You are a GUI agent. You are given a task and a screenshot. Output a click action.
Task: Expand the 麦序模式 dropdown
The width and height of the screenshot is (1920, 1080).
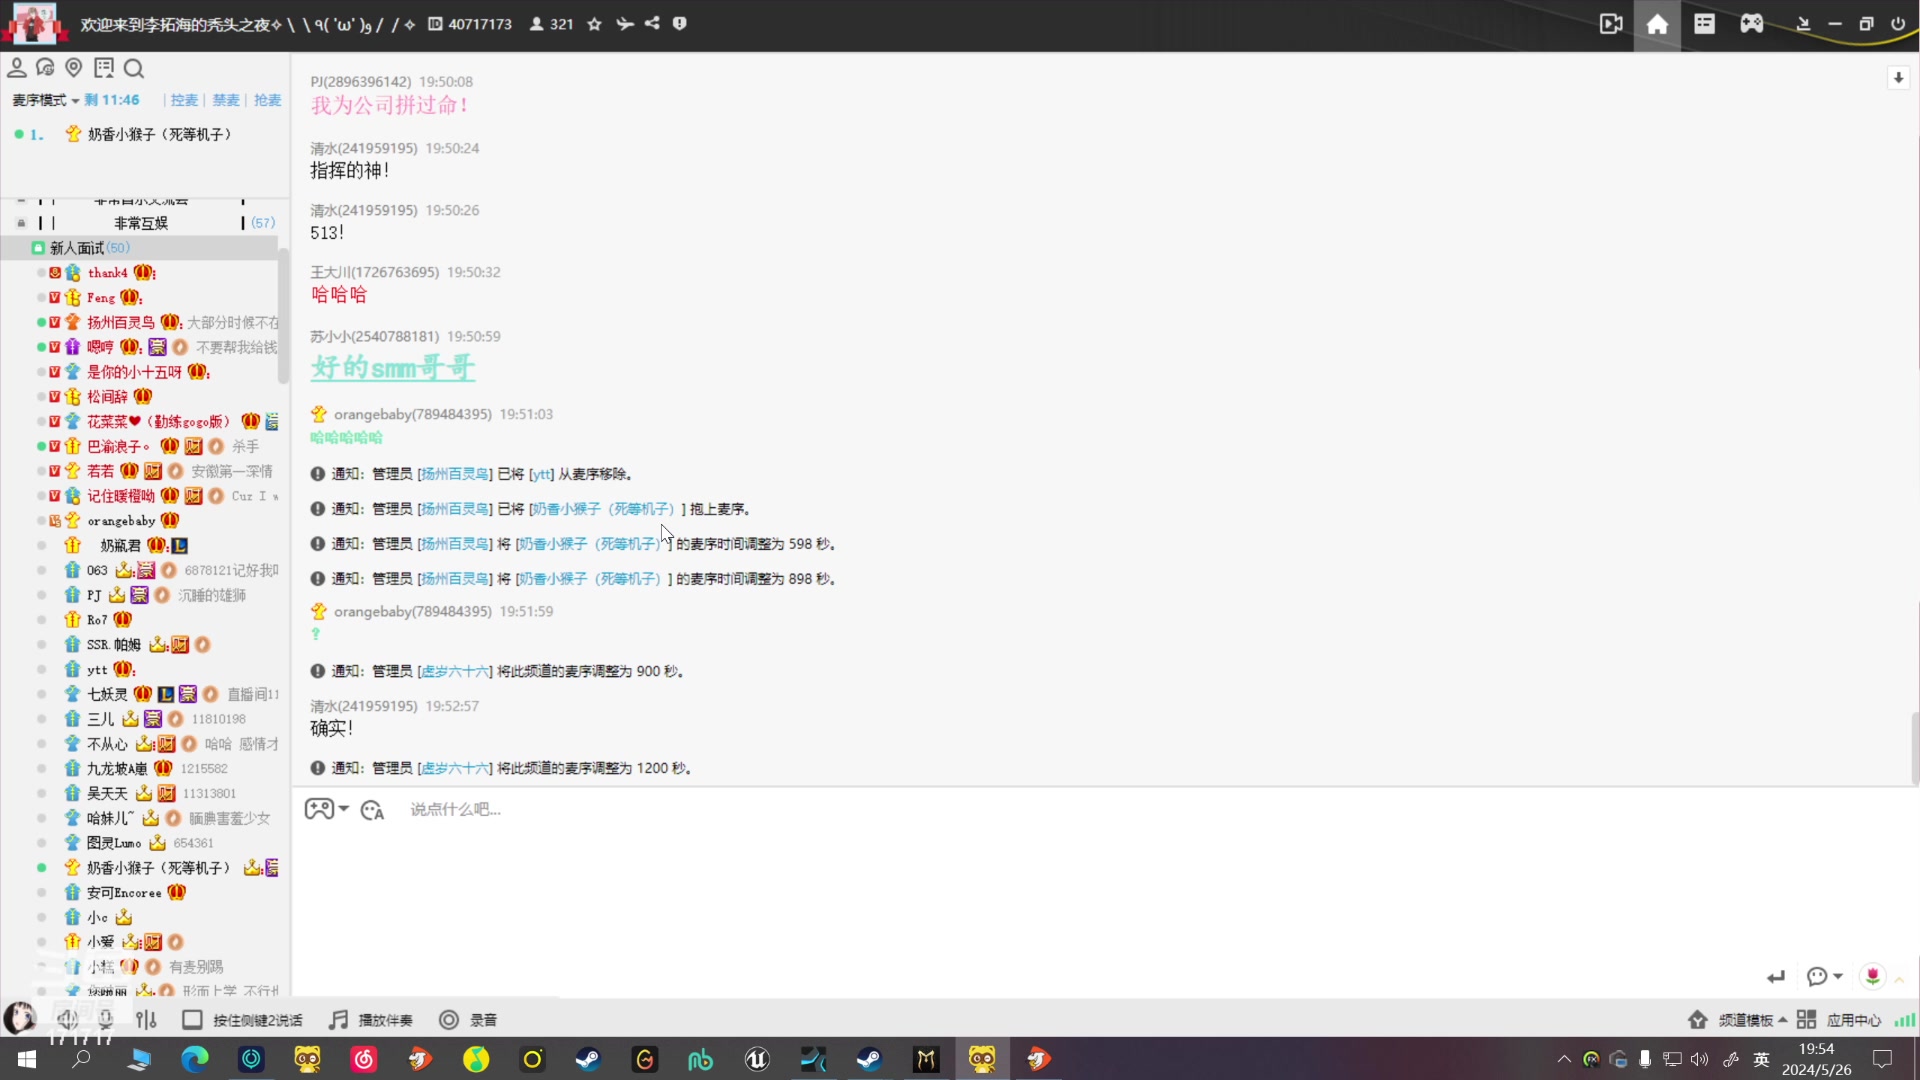[x=45, y=100]
